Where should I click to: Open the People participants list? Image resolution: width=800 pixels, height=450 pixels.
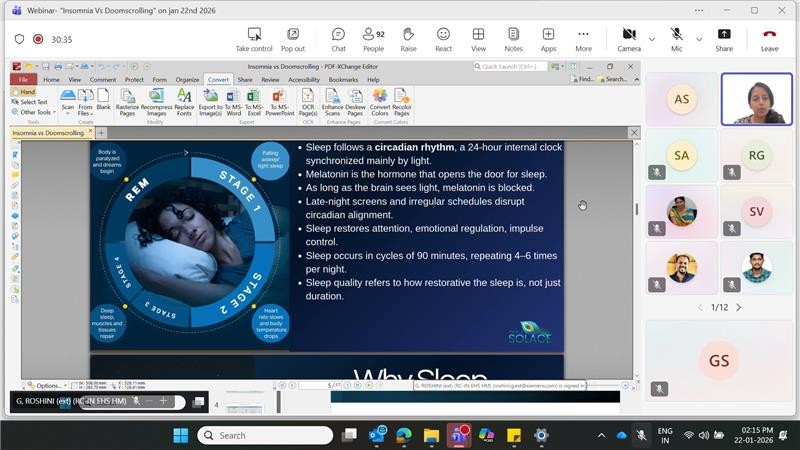click(x=373, y=39)
